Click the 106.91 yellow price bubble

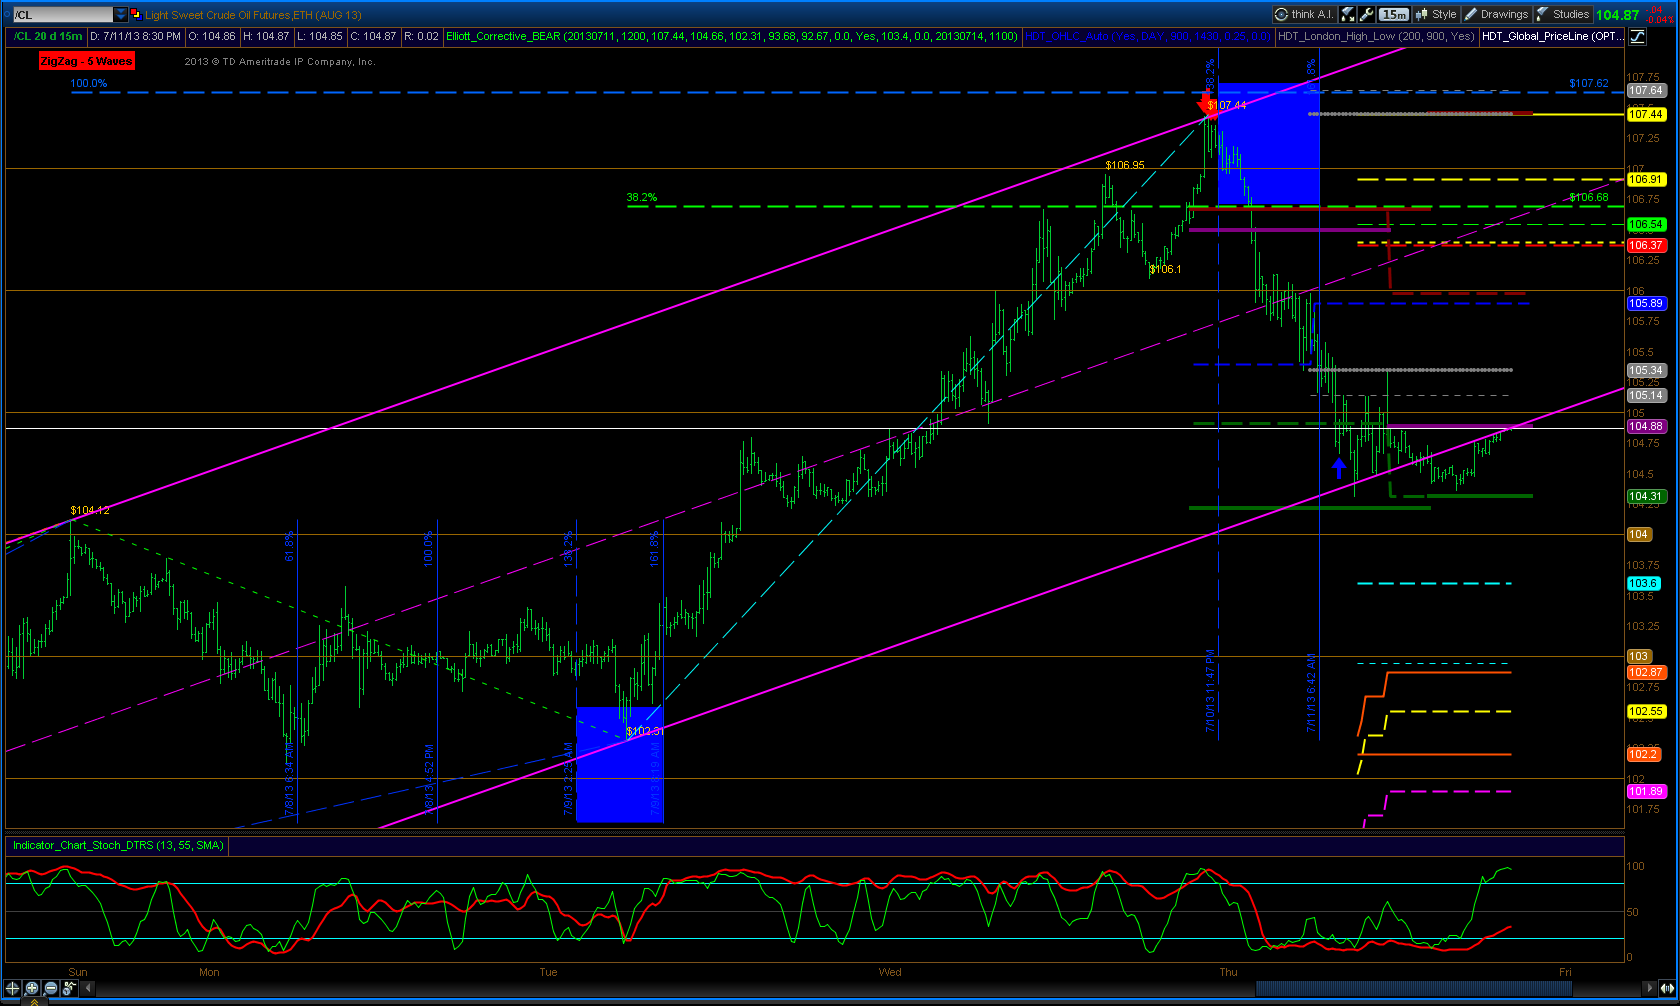click(1645, 179)
